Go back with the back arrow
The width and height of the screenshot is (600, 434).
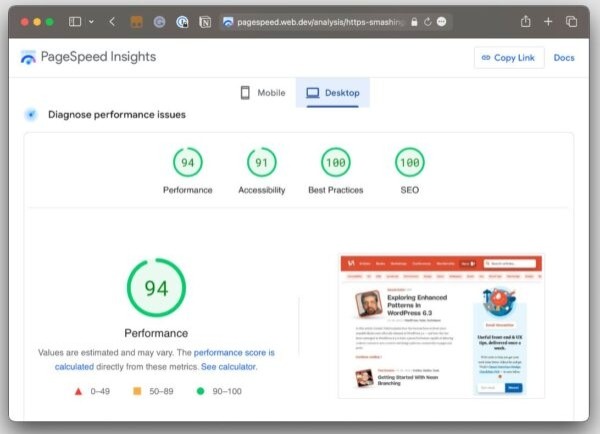(x=112, y=21)
